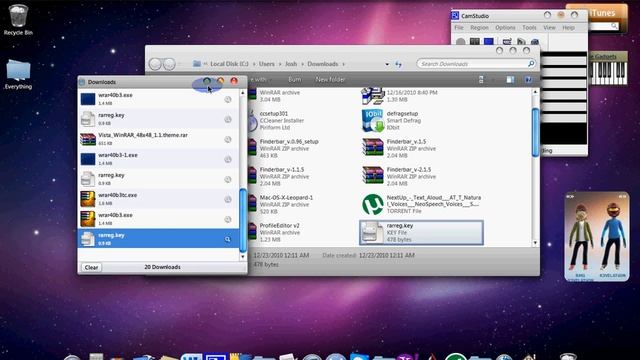Click Explorer file list scroll up arrow
This screenshot has width=640, height=360.
pos(536,92)
